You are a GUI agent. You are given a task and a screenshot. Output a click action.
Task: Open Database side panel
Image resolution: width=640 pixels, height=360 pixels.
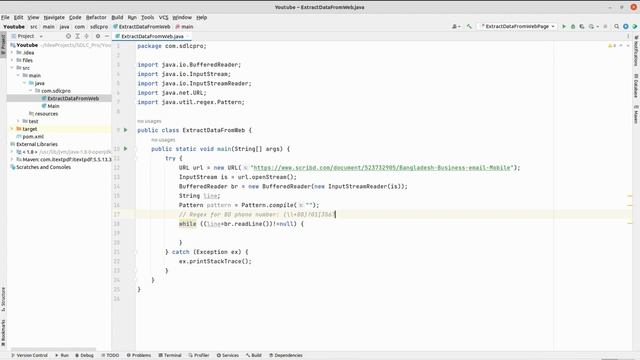click(636, 86)
